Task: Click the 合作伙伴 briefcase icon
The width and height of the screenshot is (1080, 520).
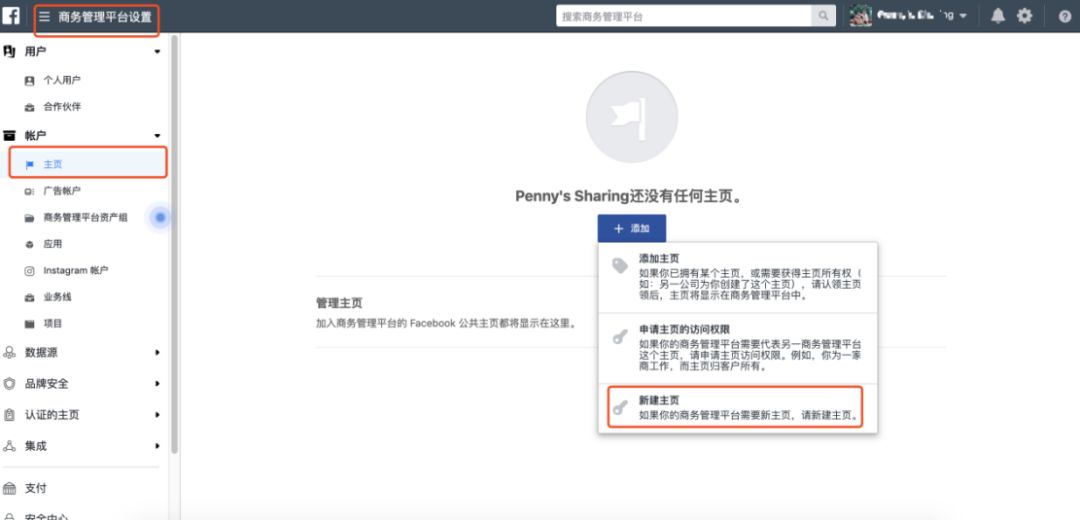Action: 30,107
